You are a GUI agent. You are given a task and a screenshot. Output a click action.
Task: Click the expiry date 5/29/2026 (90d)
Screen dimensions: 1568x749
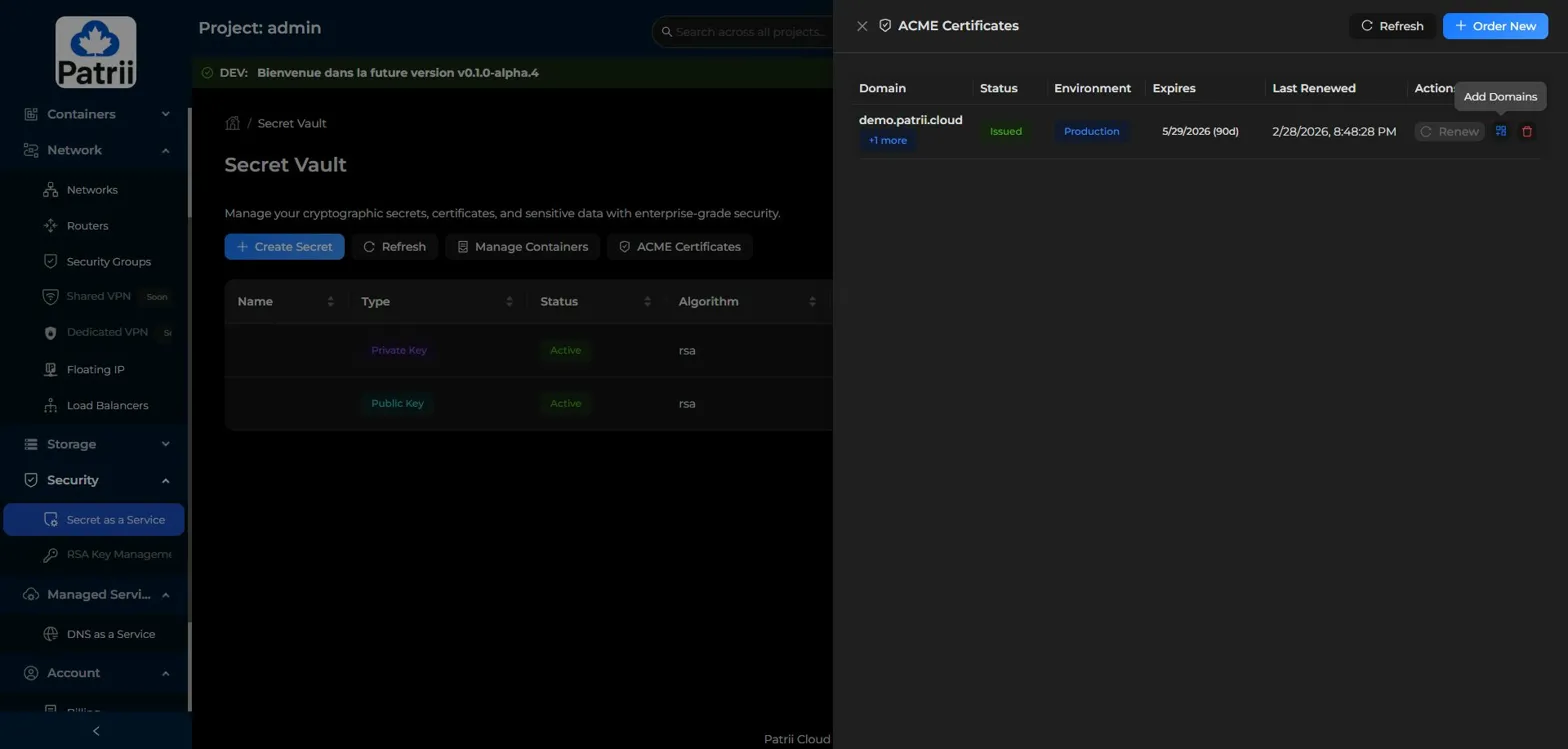[1200, 132]
